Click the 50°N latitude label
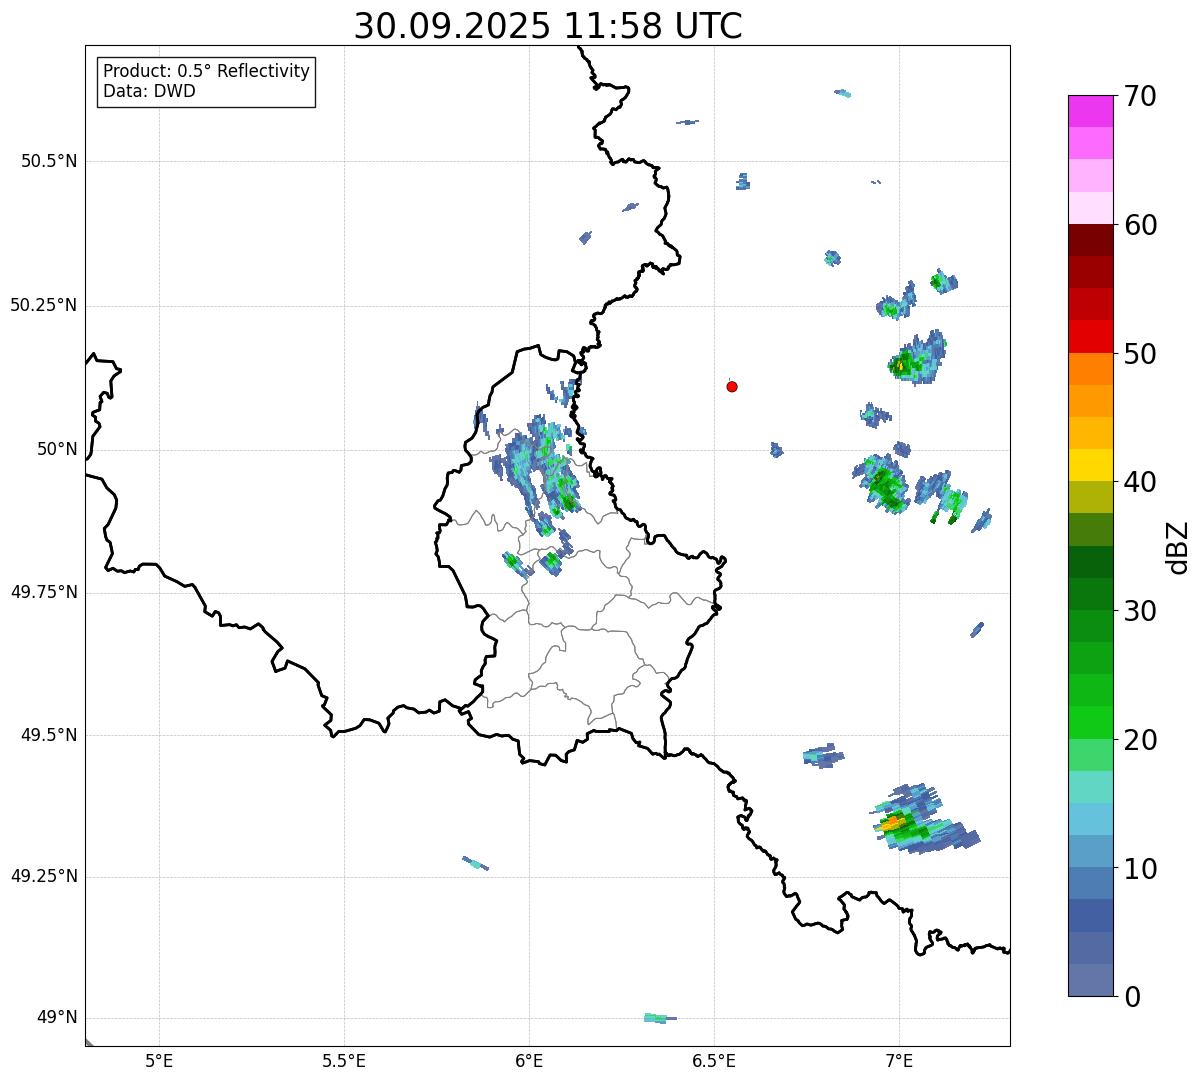 (57, 449)
